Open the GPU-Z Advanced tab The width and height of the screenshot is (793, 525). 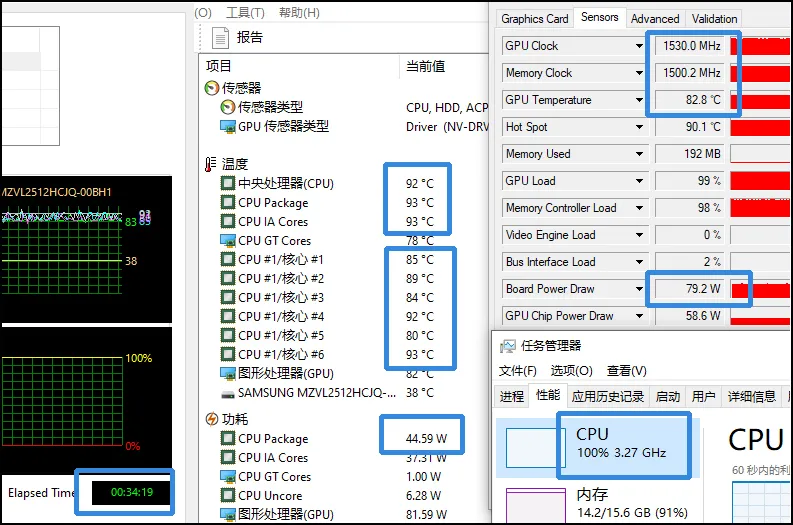655,19
